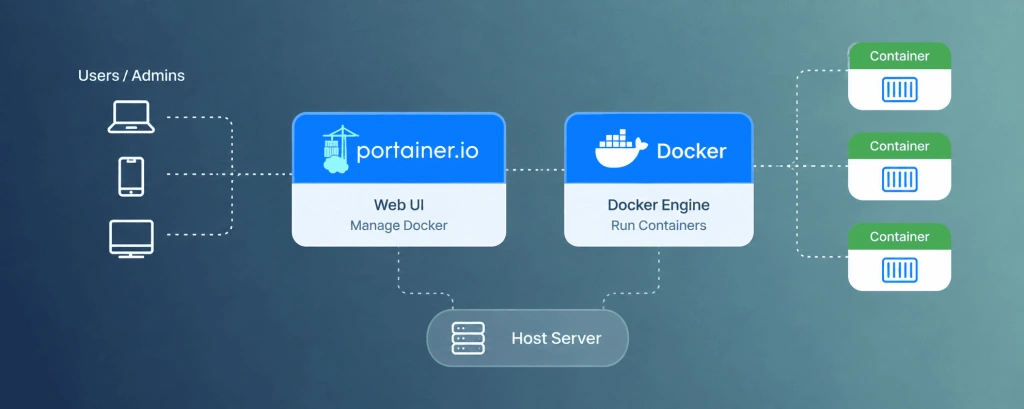Click the laptop icon under Users / Admins

pyautogui.click(x=131, y=117)
